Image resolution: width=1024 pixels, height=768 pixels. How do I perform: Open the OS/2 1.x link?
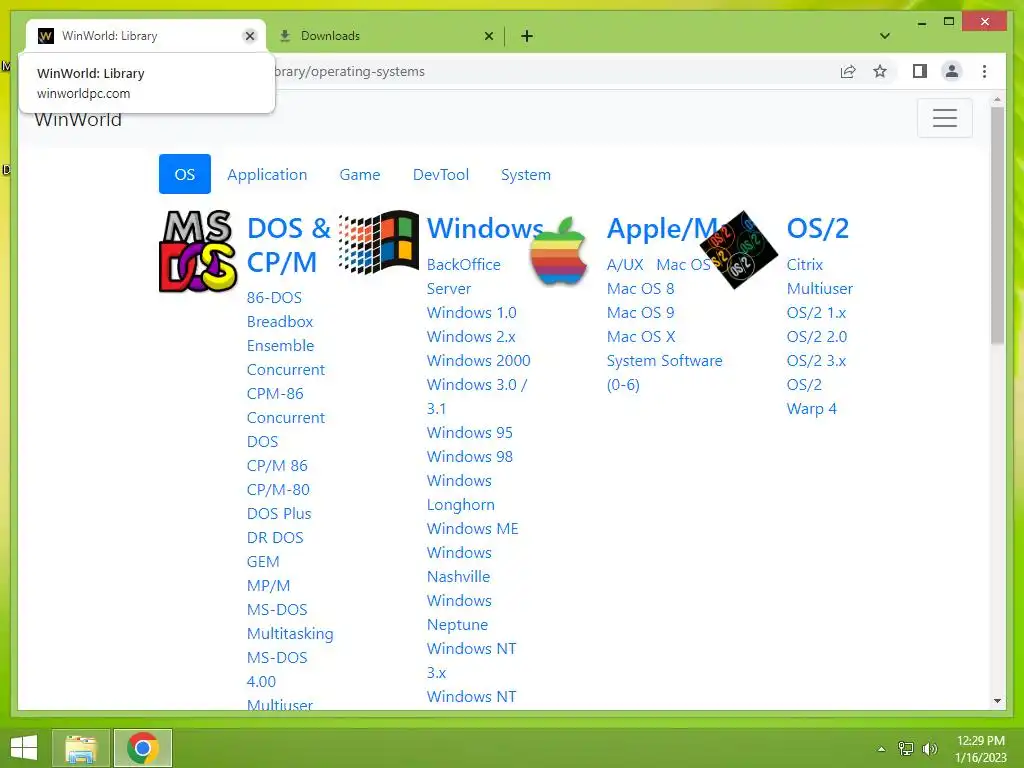coord(816,313)
